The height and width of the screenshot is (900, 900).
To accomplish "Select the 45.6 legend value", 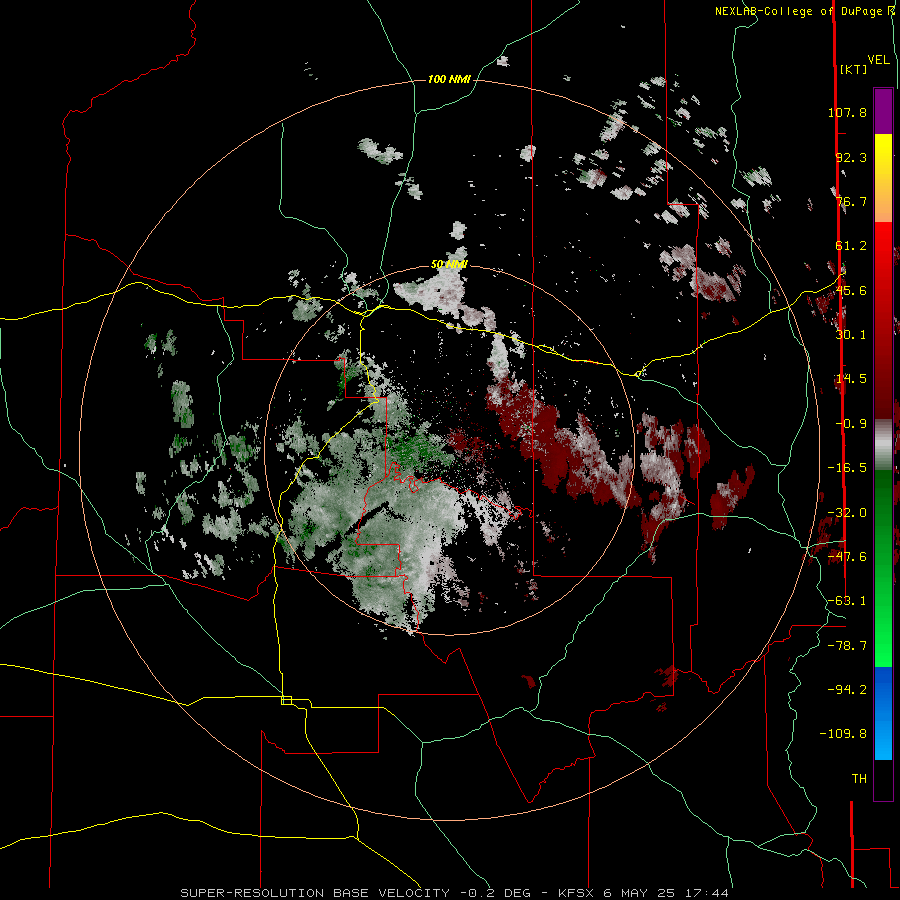I will (x=851, y=290).
